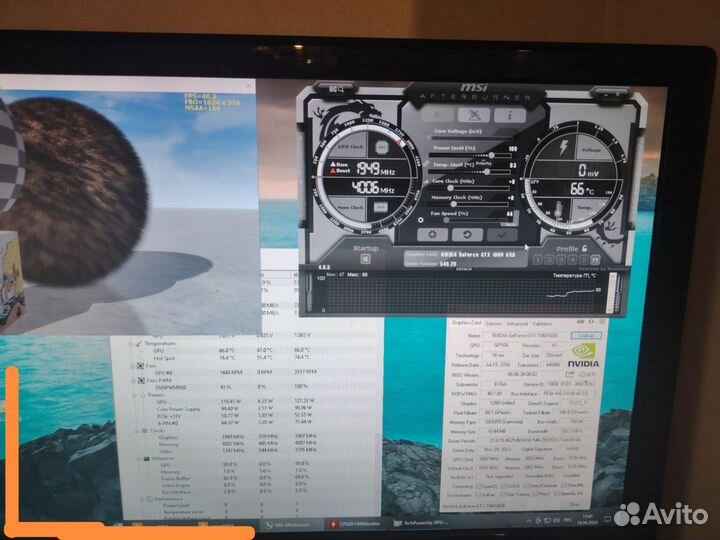Open the Sensors tab in GPU-Z
This screenshot has height=540, width=720.
(x=494, y=323)
